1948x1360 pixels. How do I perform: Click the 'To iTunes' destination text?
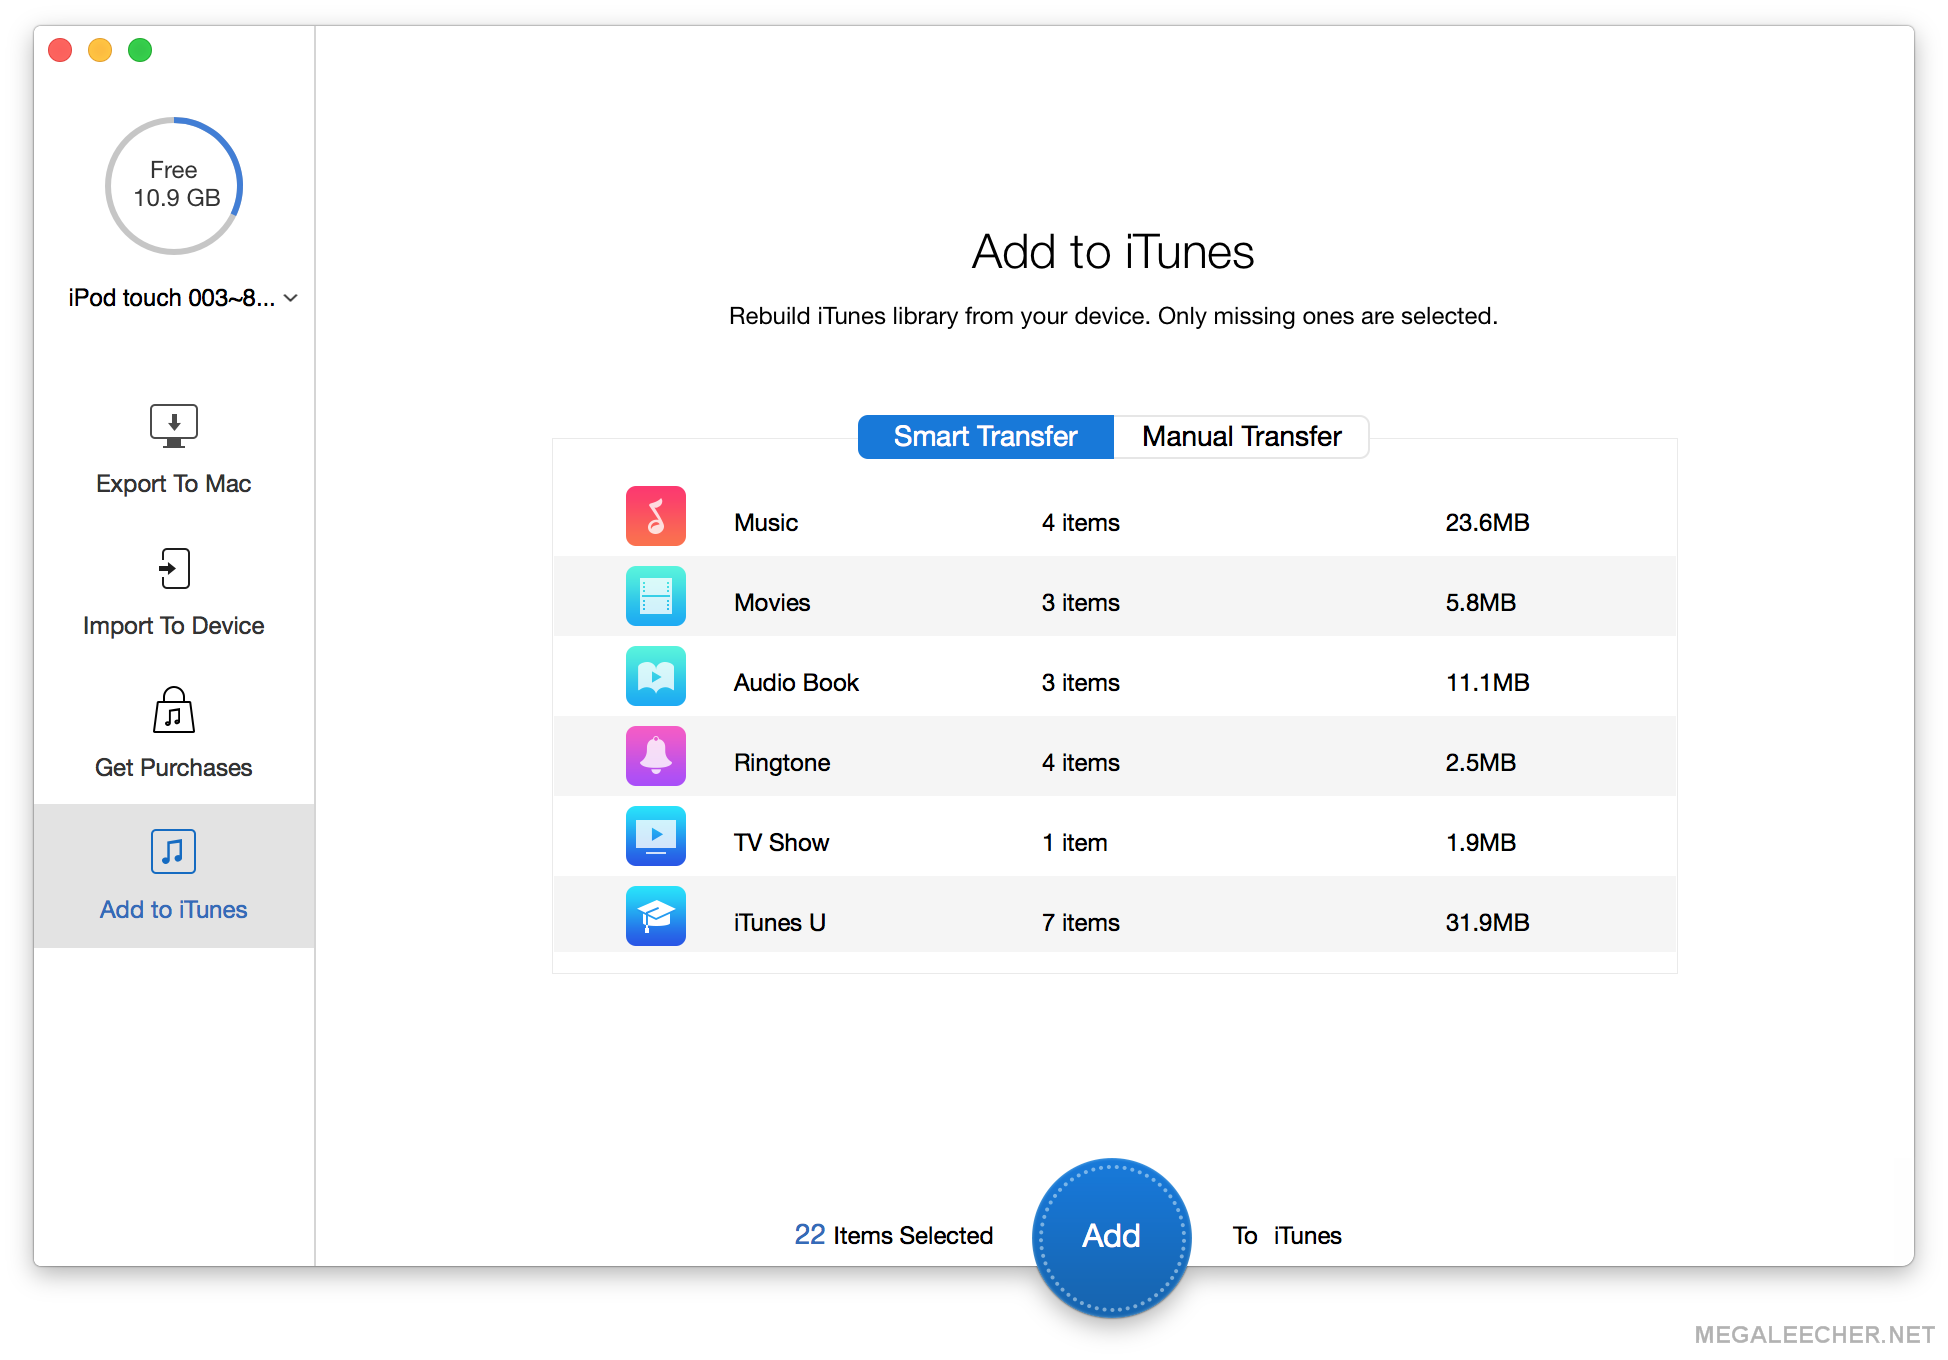pos(1287,1236)
